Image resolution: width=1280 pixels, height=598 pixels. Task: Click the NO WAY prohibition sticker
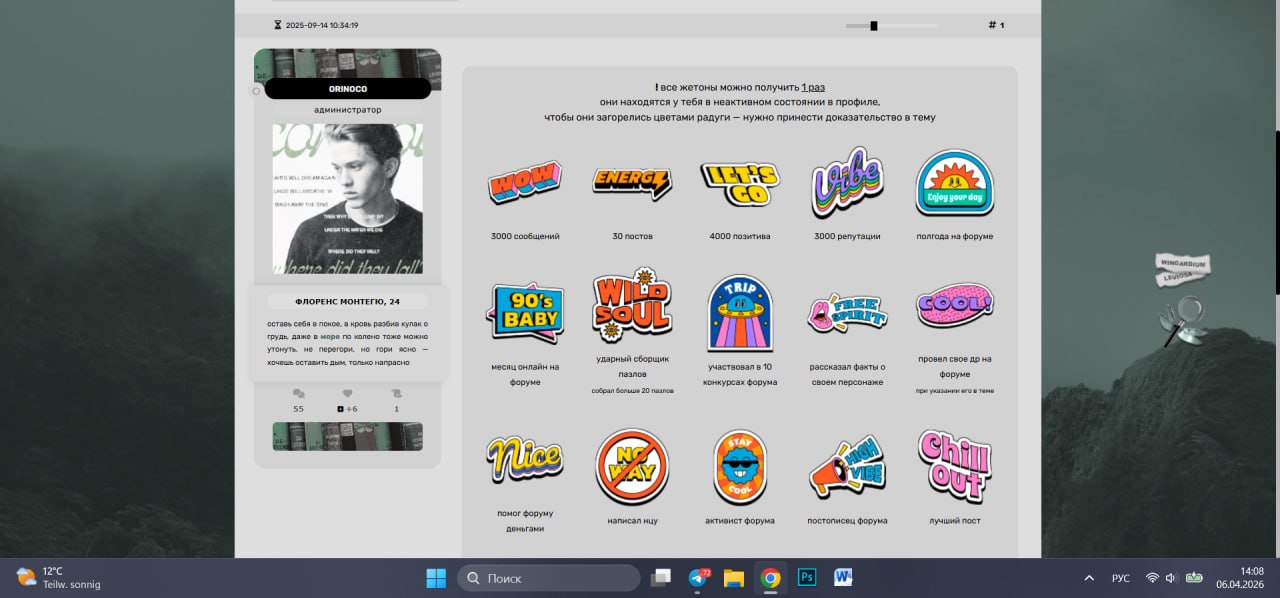[632, 467]
